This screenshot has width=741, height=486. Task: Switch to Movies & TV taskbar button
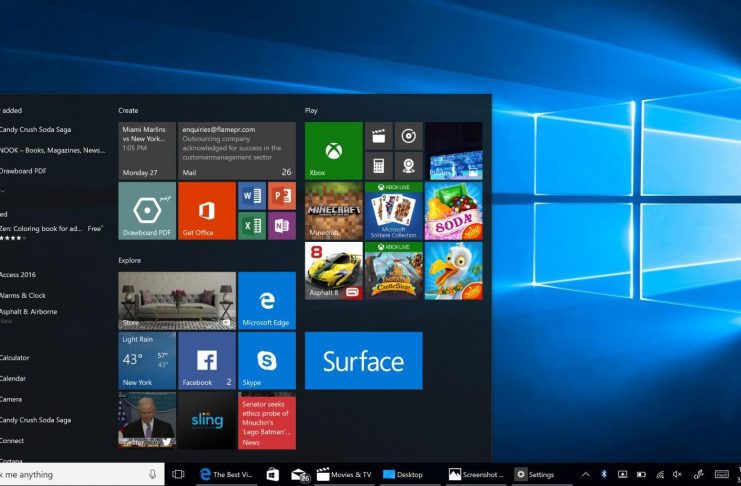pos(344,474)
